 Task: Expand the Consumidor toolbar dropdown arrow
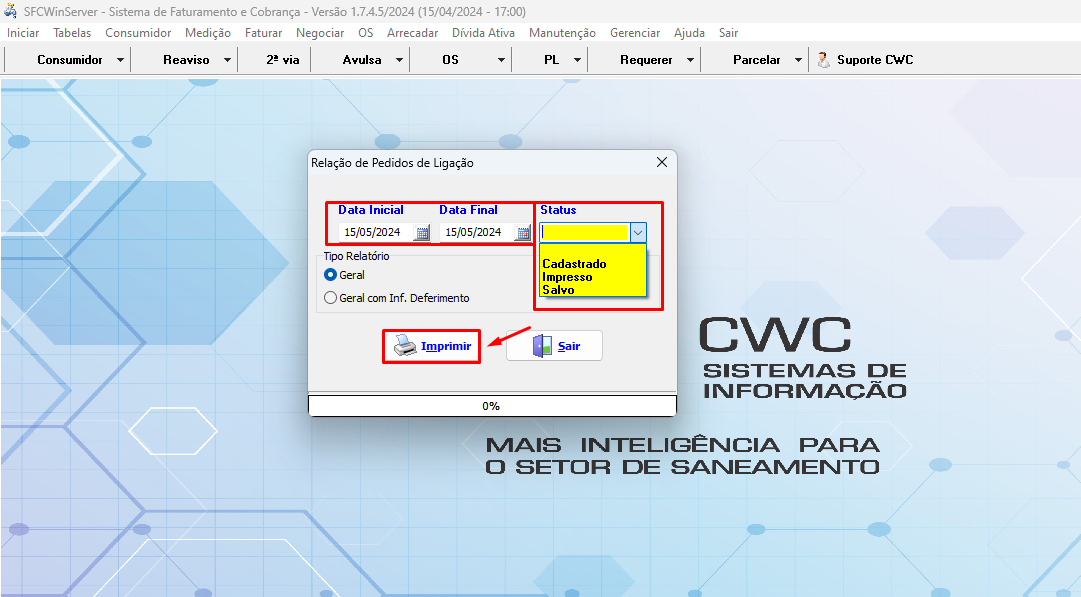coord(120,60)
